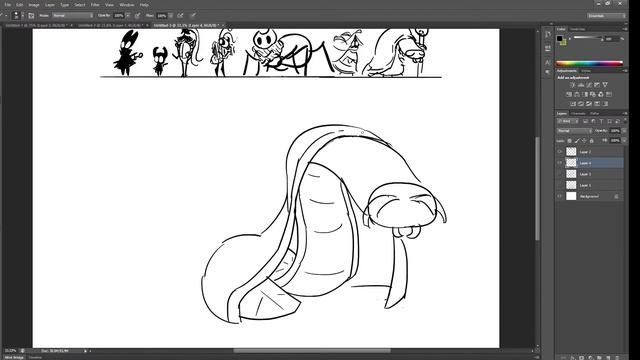Viewport: 640px width, 360px height.
Task: Click the foreground color swatch in Color panel
Action: pyautogui.click(x=560, y=38)
